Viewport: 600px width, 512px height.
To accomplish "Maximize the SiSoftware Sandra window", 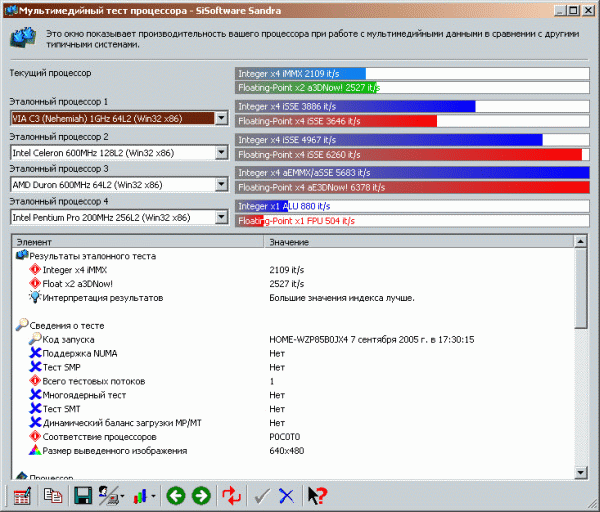I will (573, 10).
